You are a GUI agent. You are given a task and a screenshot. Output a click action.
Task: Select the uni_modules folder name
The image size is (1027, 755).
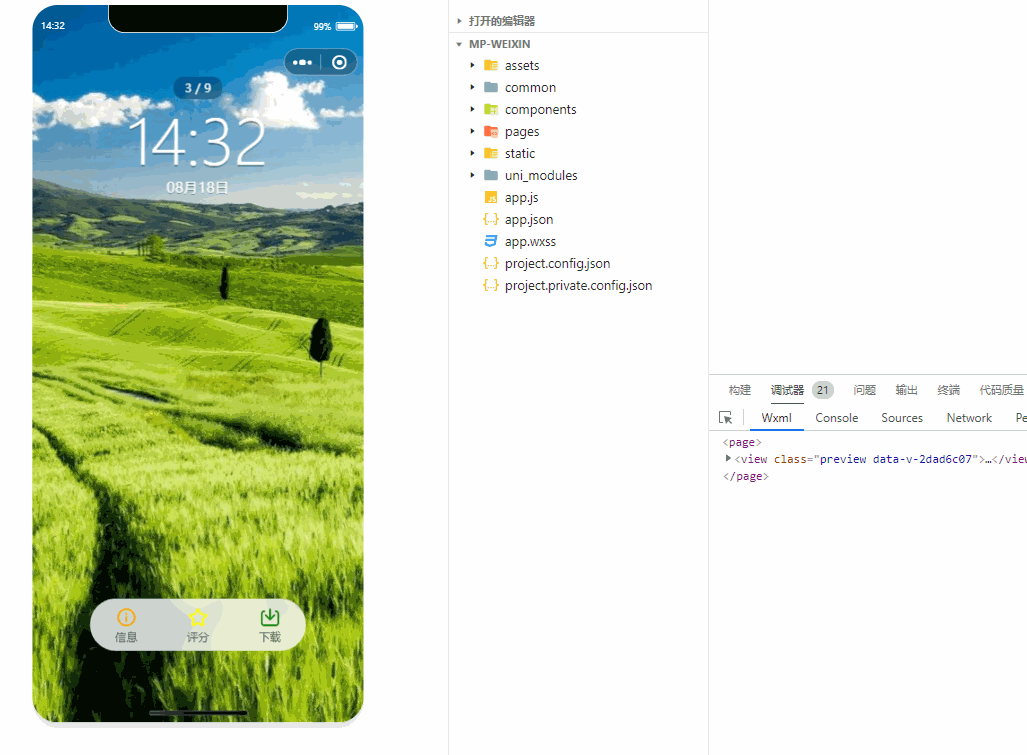pos(541,175)
